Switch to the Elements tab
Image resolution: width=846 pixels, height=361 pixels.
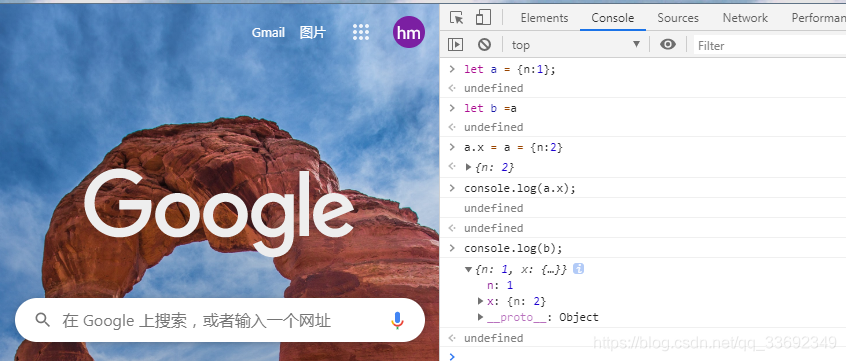coord(544,18)
